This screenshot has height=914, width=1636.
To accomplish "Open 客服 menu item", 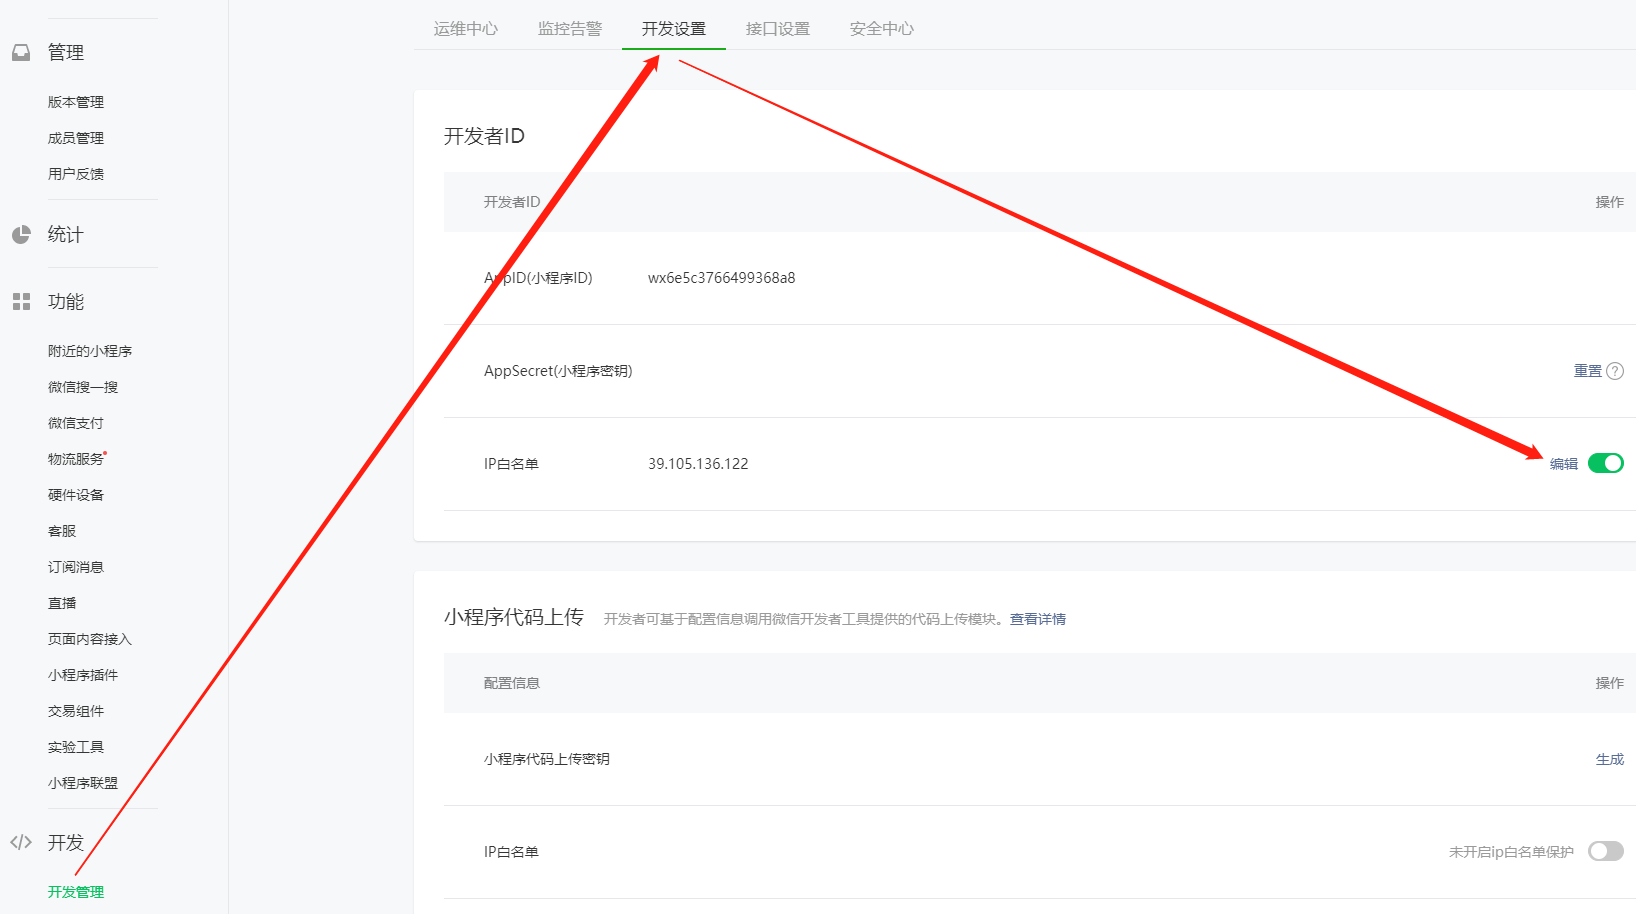I will pyautogui.click(x=62, y=531).
